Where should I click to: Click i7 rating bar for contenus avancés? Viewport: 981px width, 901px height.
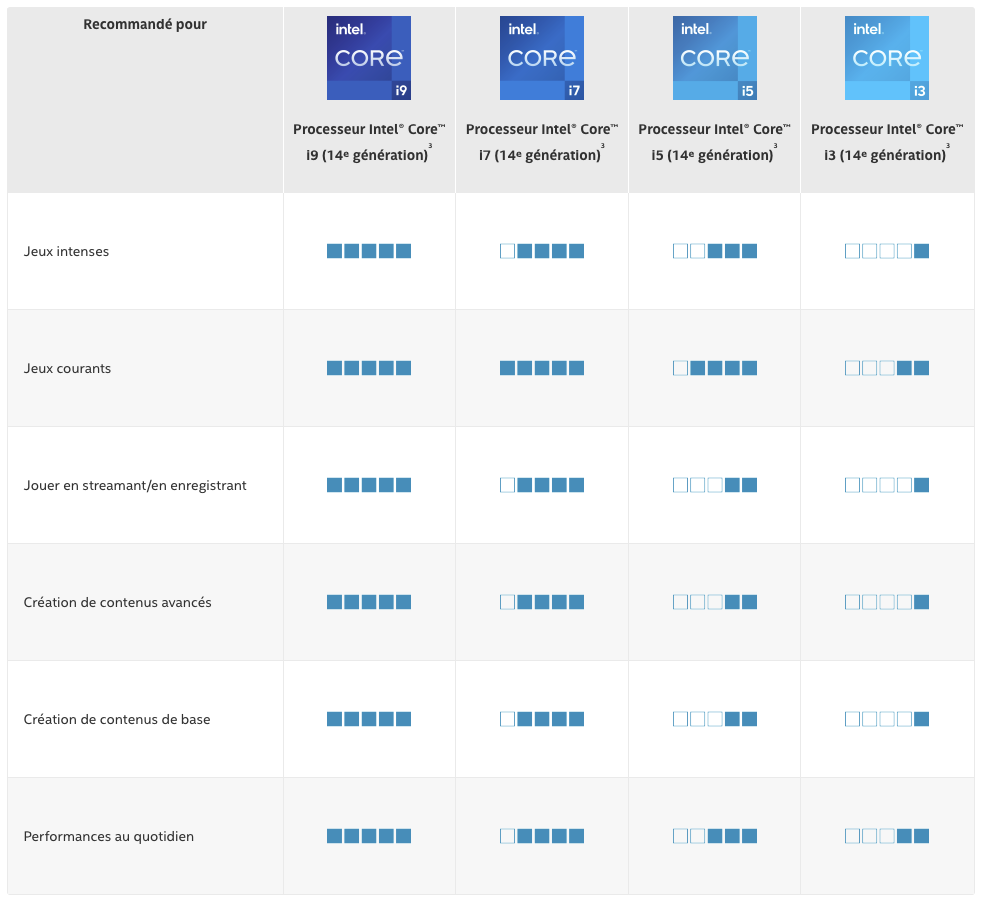click(x=542, y=602)
